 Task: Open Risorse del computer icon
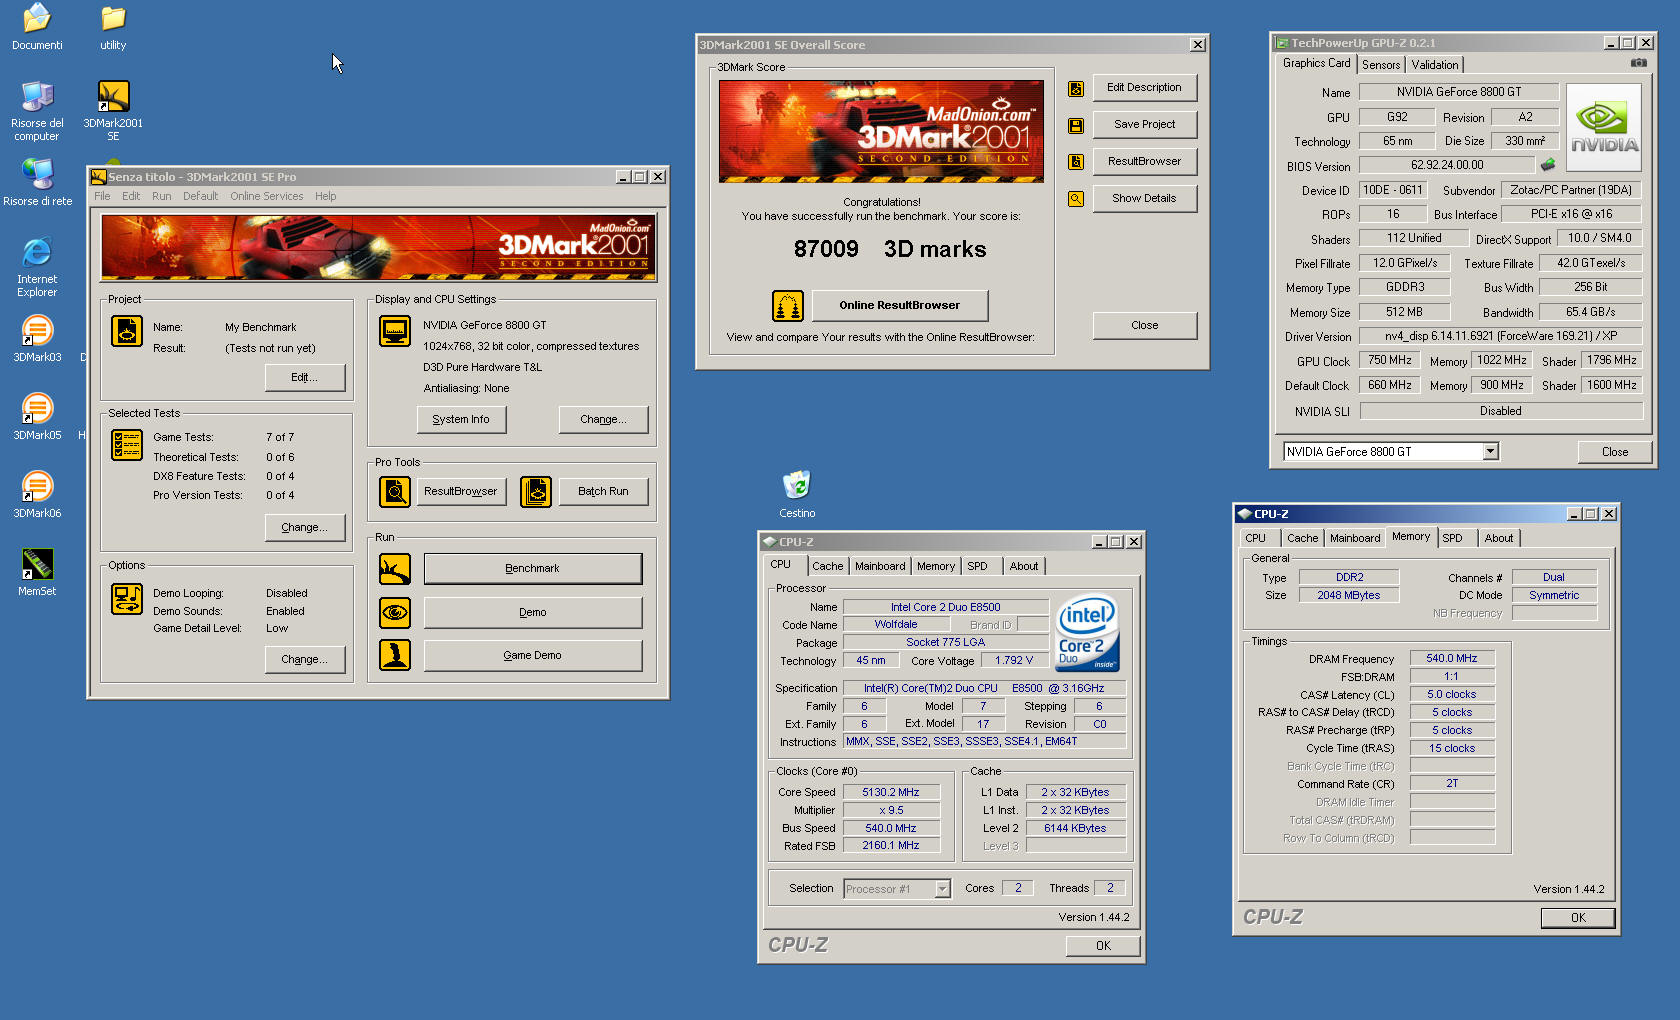pyautogui.click(x=37, y=110)
